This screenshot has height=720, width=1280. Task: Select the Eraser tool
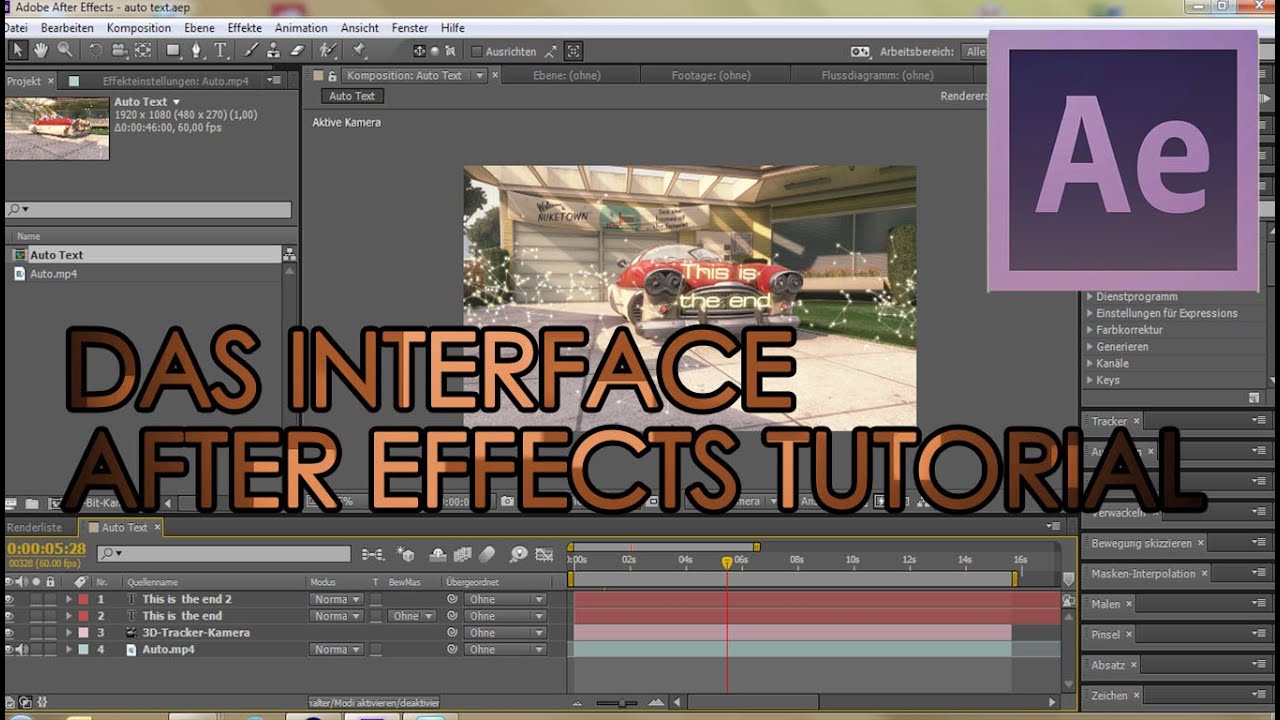pos(297,50)
